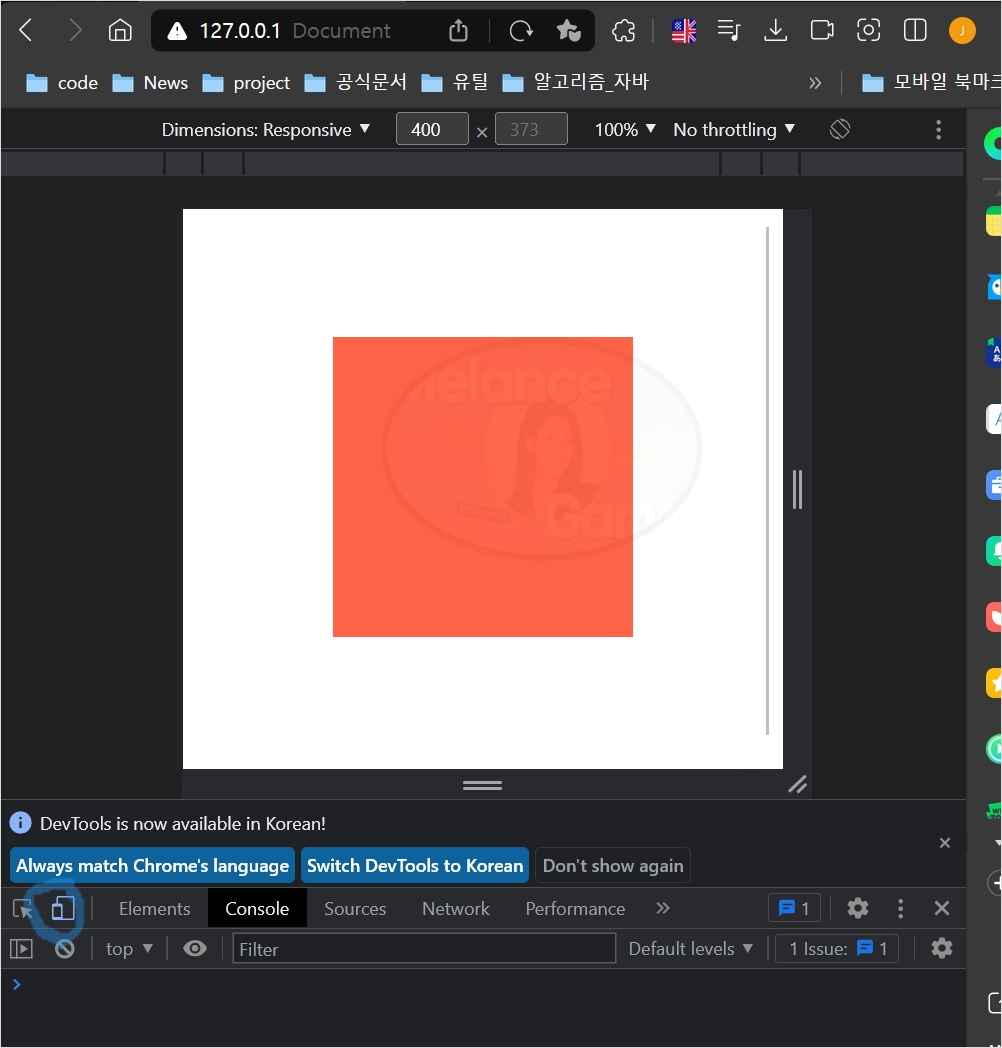The height and width of the screenshot is (1048, 1002).
Task: Open the No throttling dropdown
Action: pyautogui.click(x=734, y=130)
